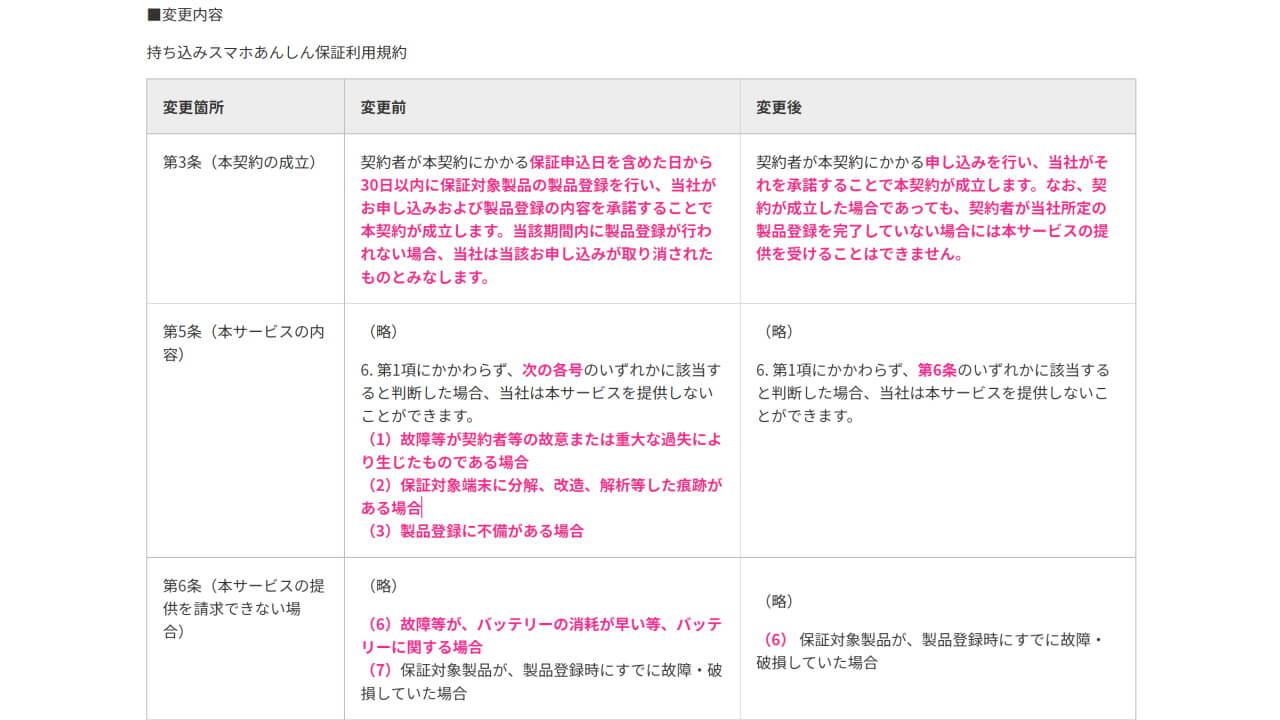Click the ■変更内容 section heading
1280x720 pixels.
point(185,15)
